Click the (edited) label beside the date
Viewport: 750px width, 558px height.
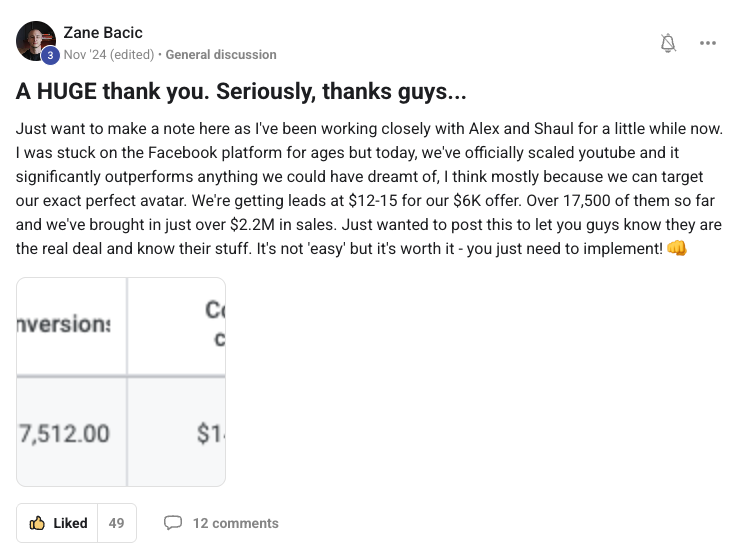point(130,55)
